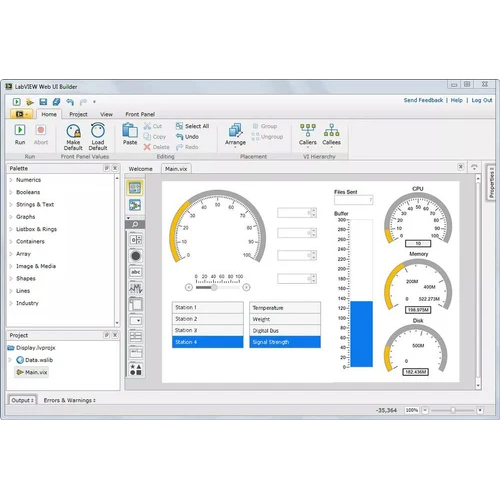This screenshot has height=500, width=500.
Task: Click Load Default in Front Panel Values
Action: point(98,137)
